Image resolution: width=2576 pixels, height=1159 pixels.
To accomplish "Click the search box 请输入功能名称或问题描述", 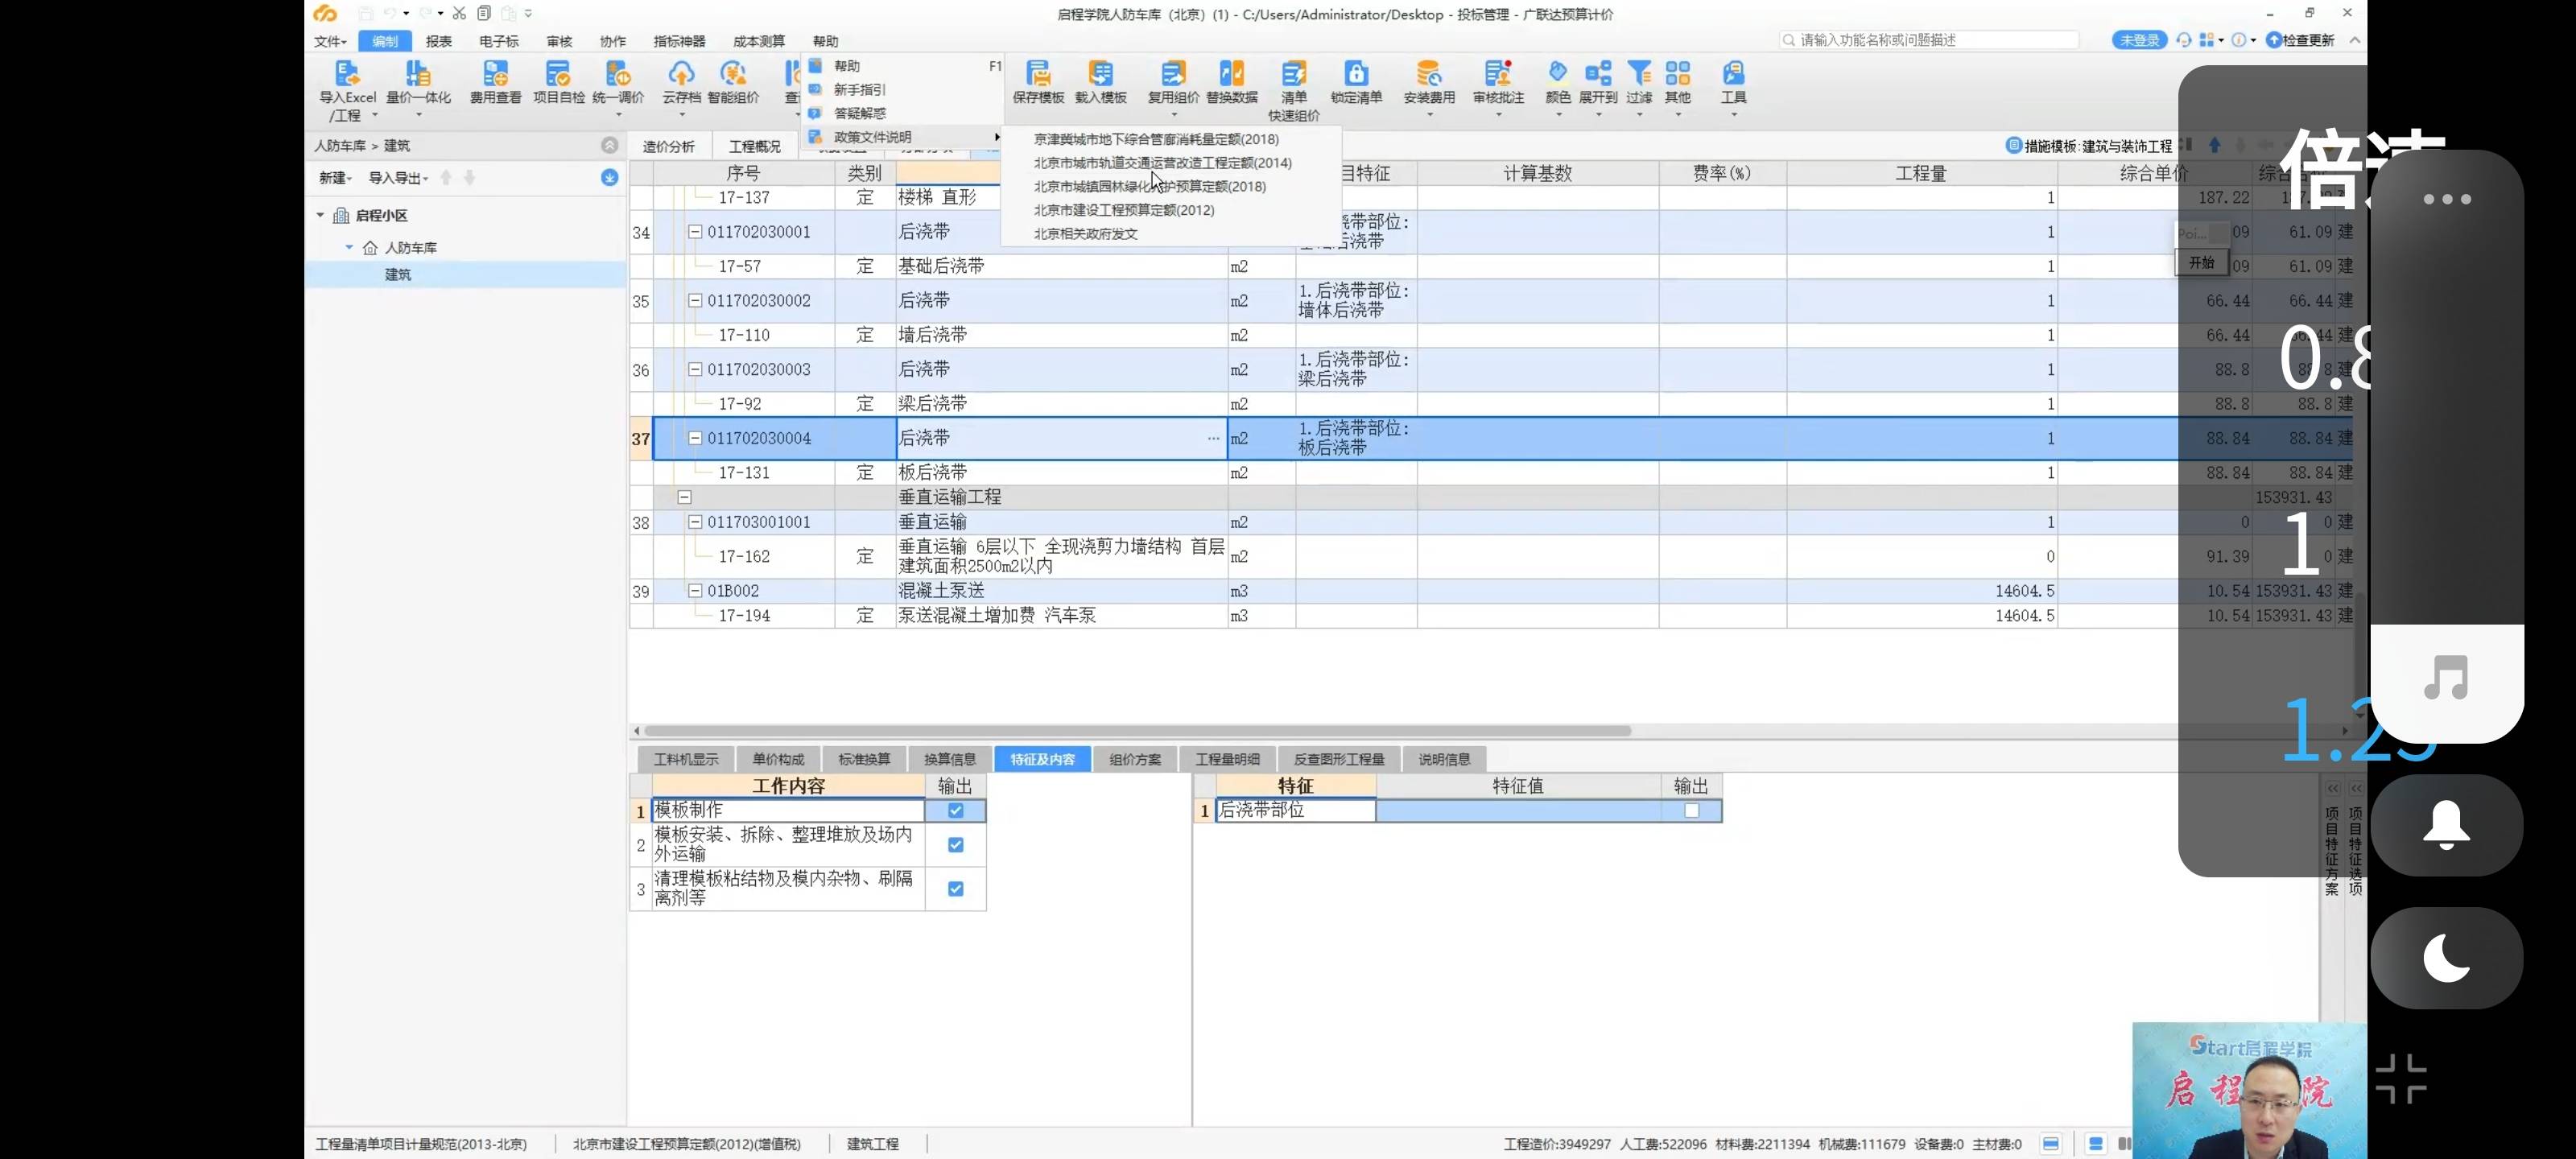I will tap(1928, 40).
